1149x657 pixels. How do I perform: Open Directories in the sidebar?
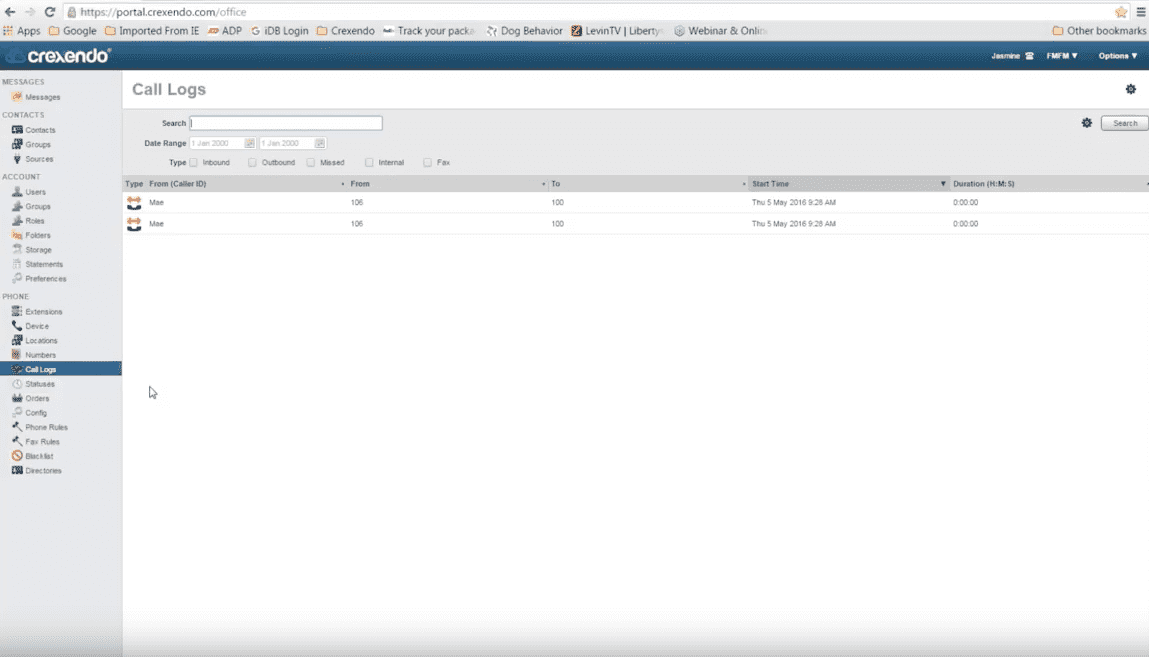(x=43, y=470)
